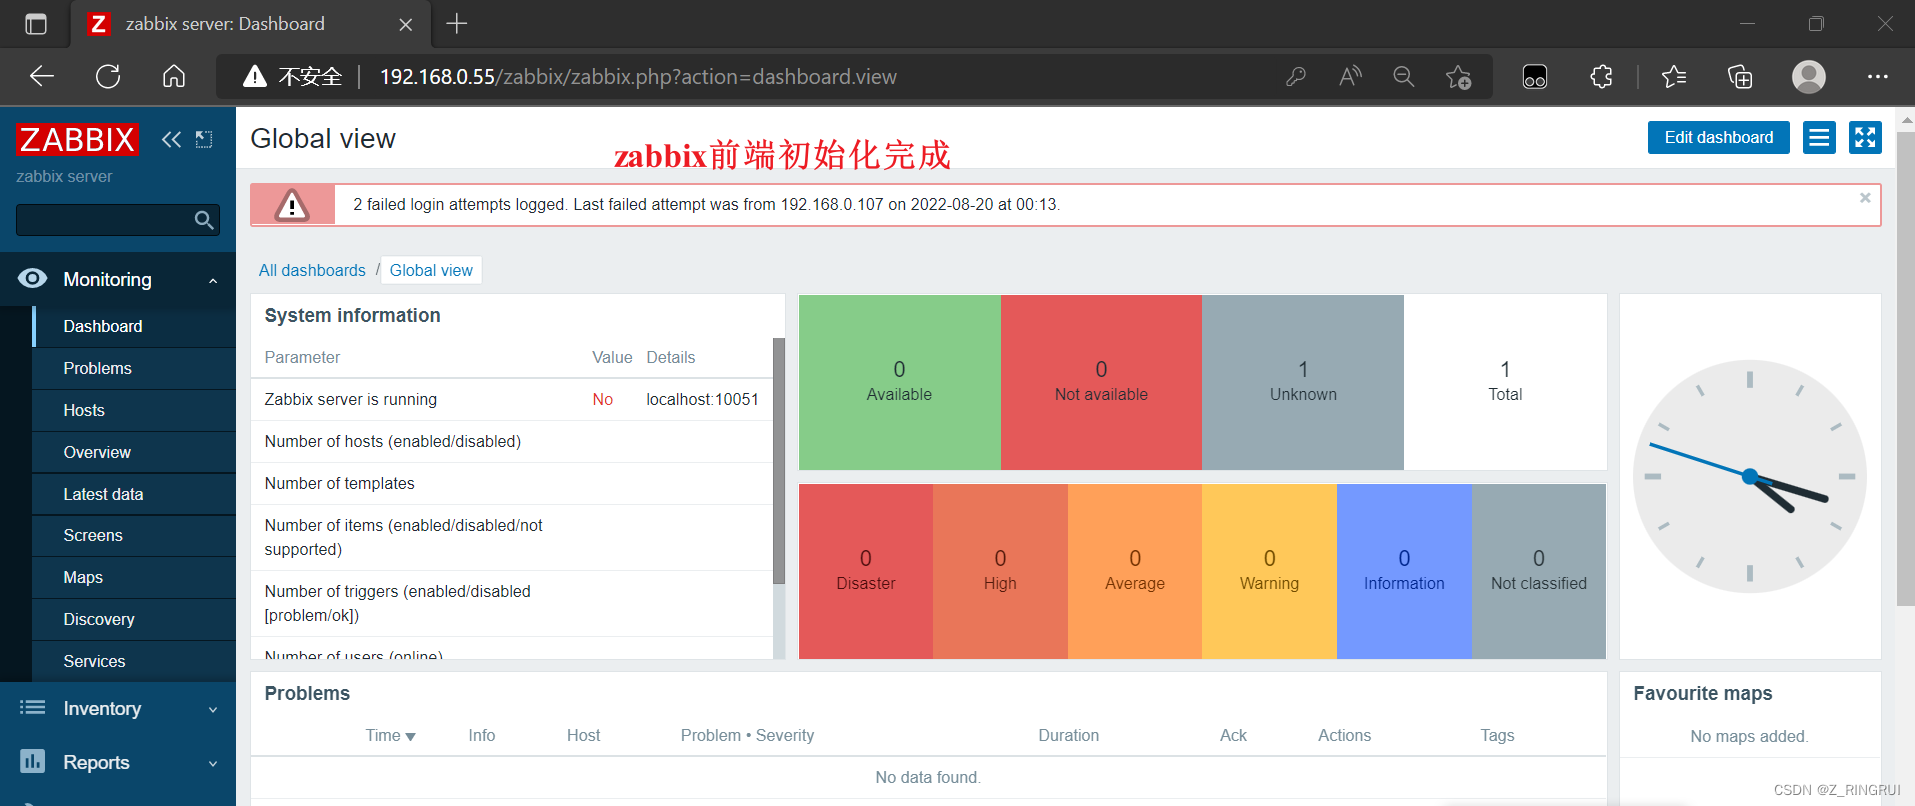The width and height of the screenshot is (1915, 806).
Task: Click the Monitoring eye icon
Action: (x=32, y=279)
